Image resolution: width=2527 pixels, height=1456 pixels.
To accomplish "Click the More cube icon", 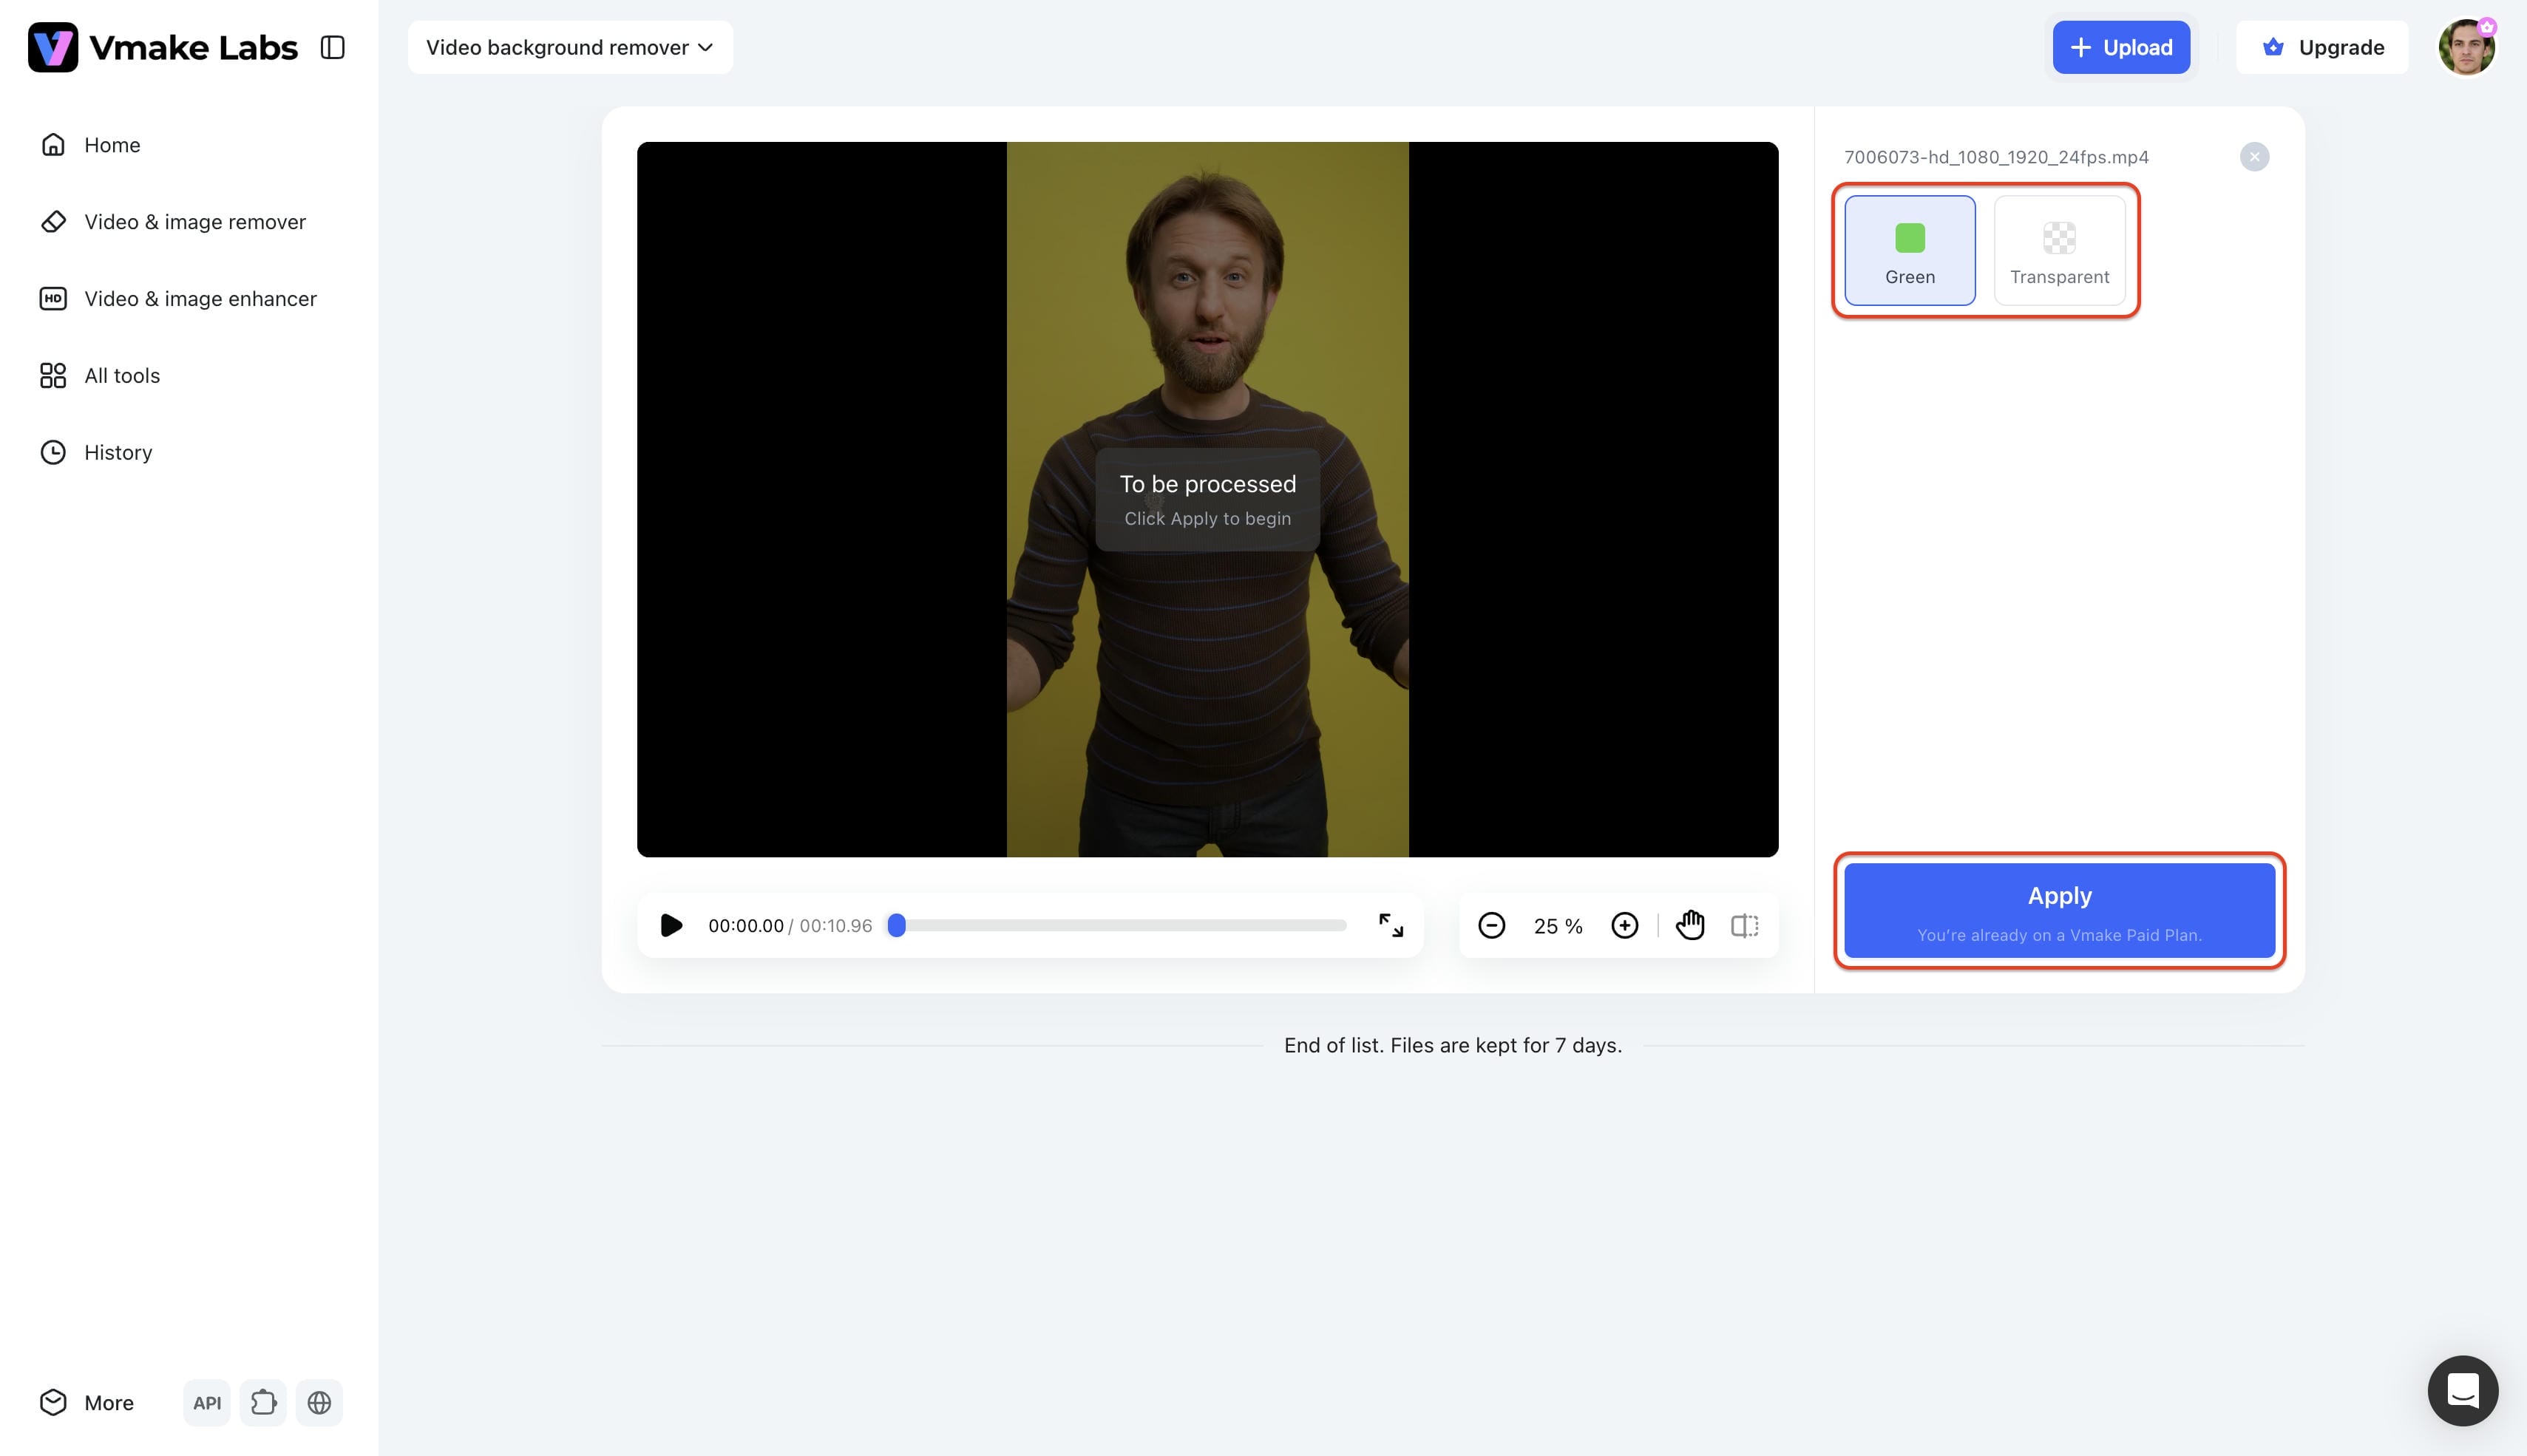I will (x=53, y=1403).
